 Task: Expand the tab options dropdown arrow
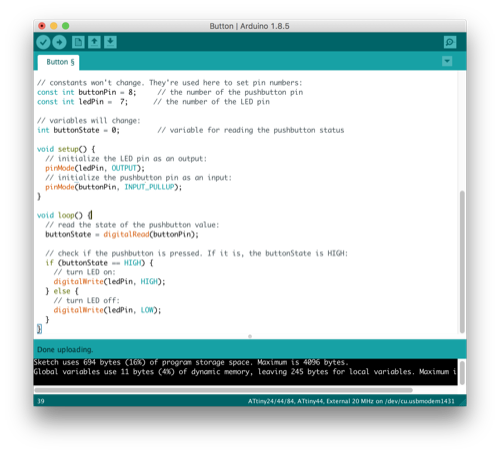tap(447, 61)
